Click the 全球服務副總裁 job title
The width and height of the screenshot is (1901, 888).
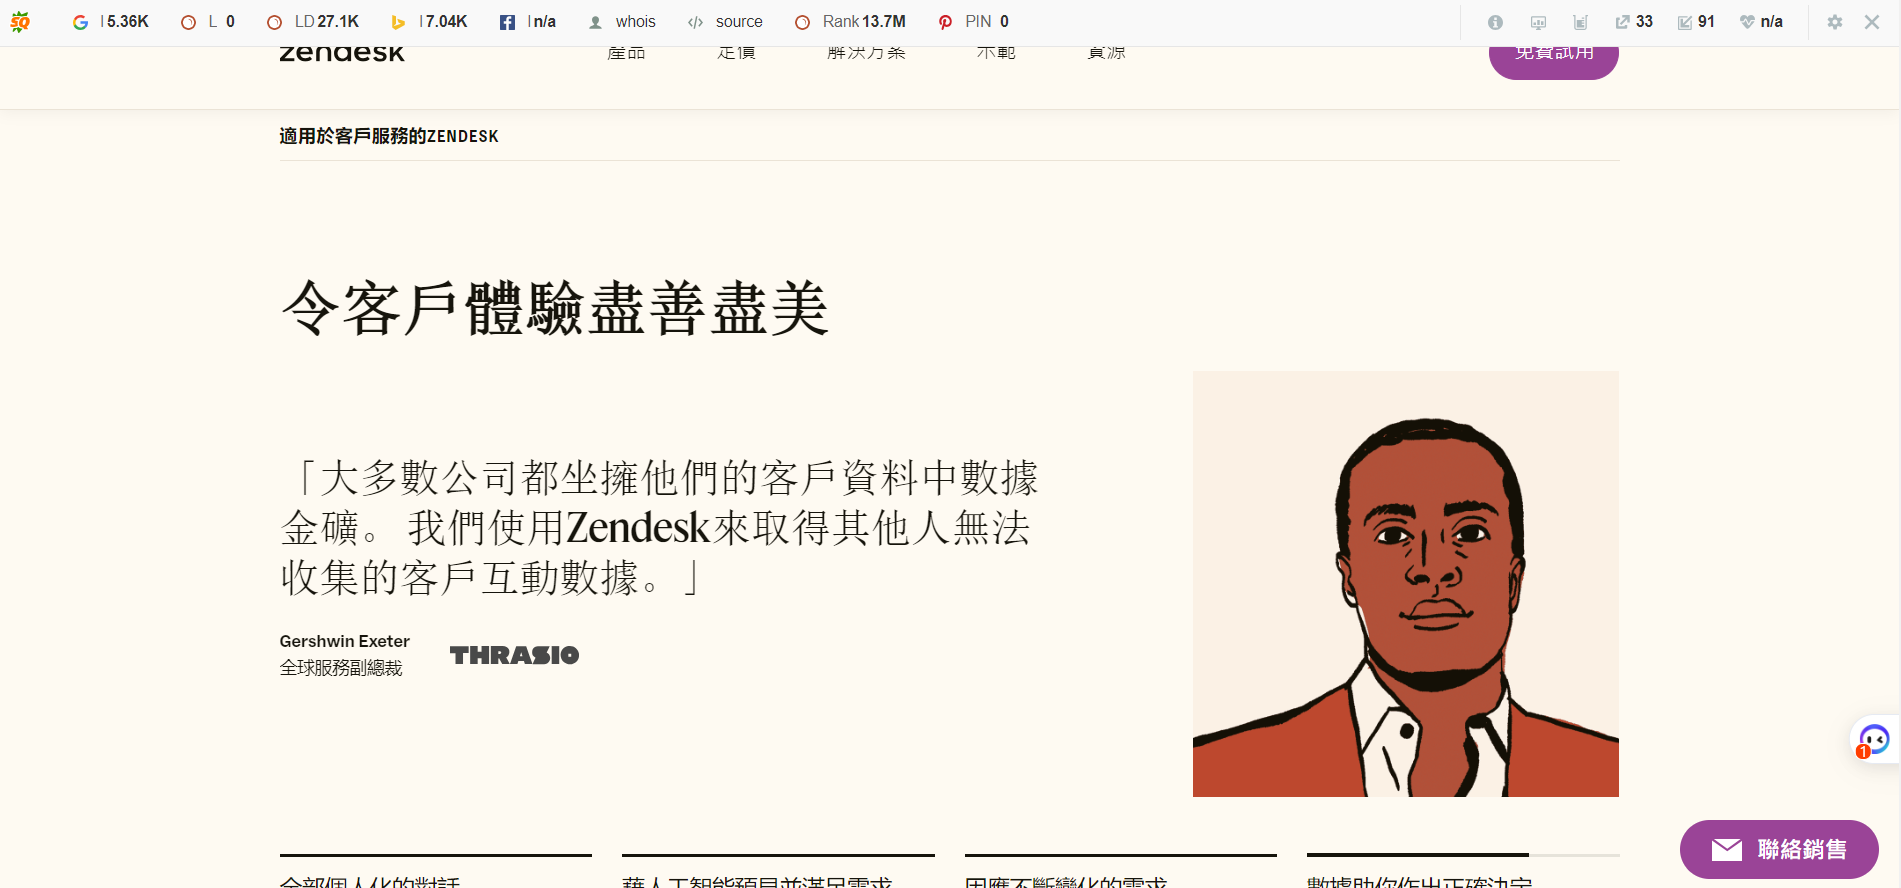[x=341, y=668]
